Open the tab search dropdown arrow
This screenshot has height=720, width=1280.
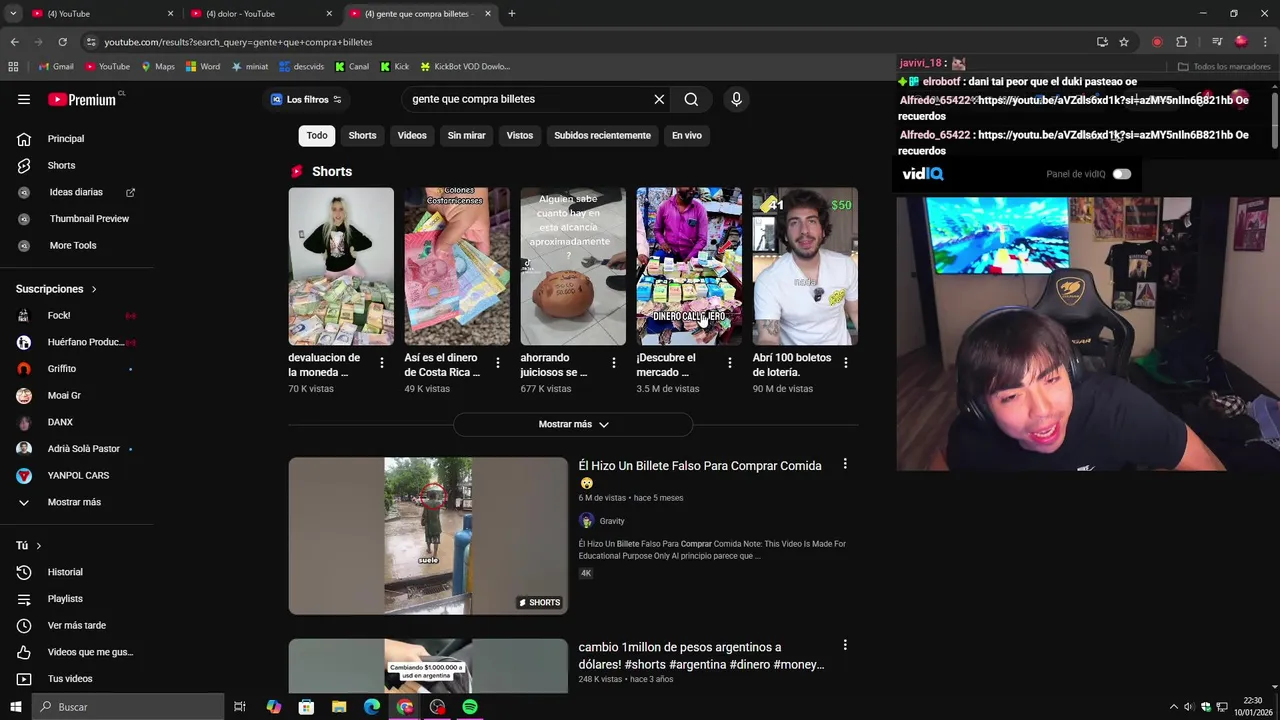pos(13,14)
